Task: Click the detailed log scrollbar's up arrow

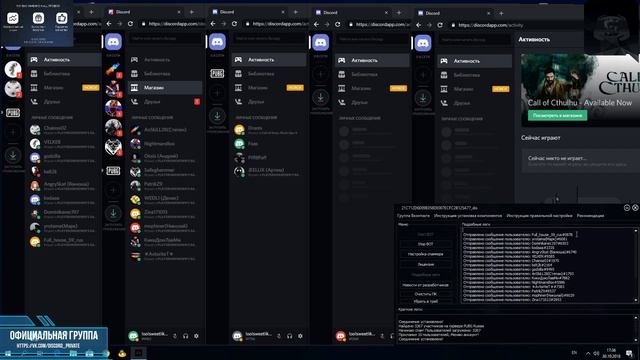Action: (636, 231)
